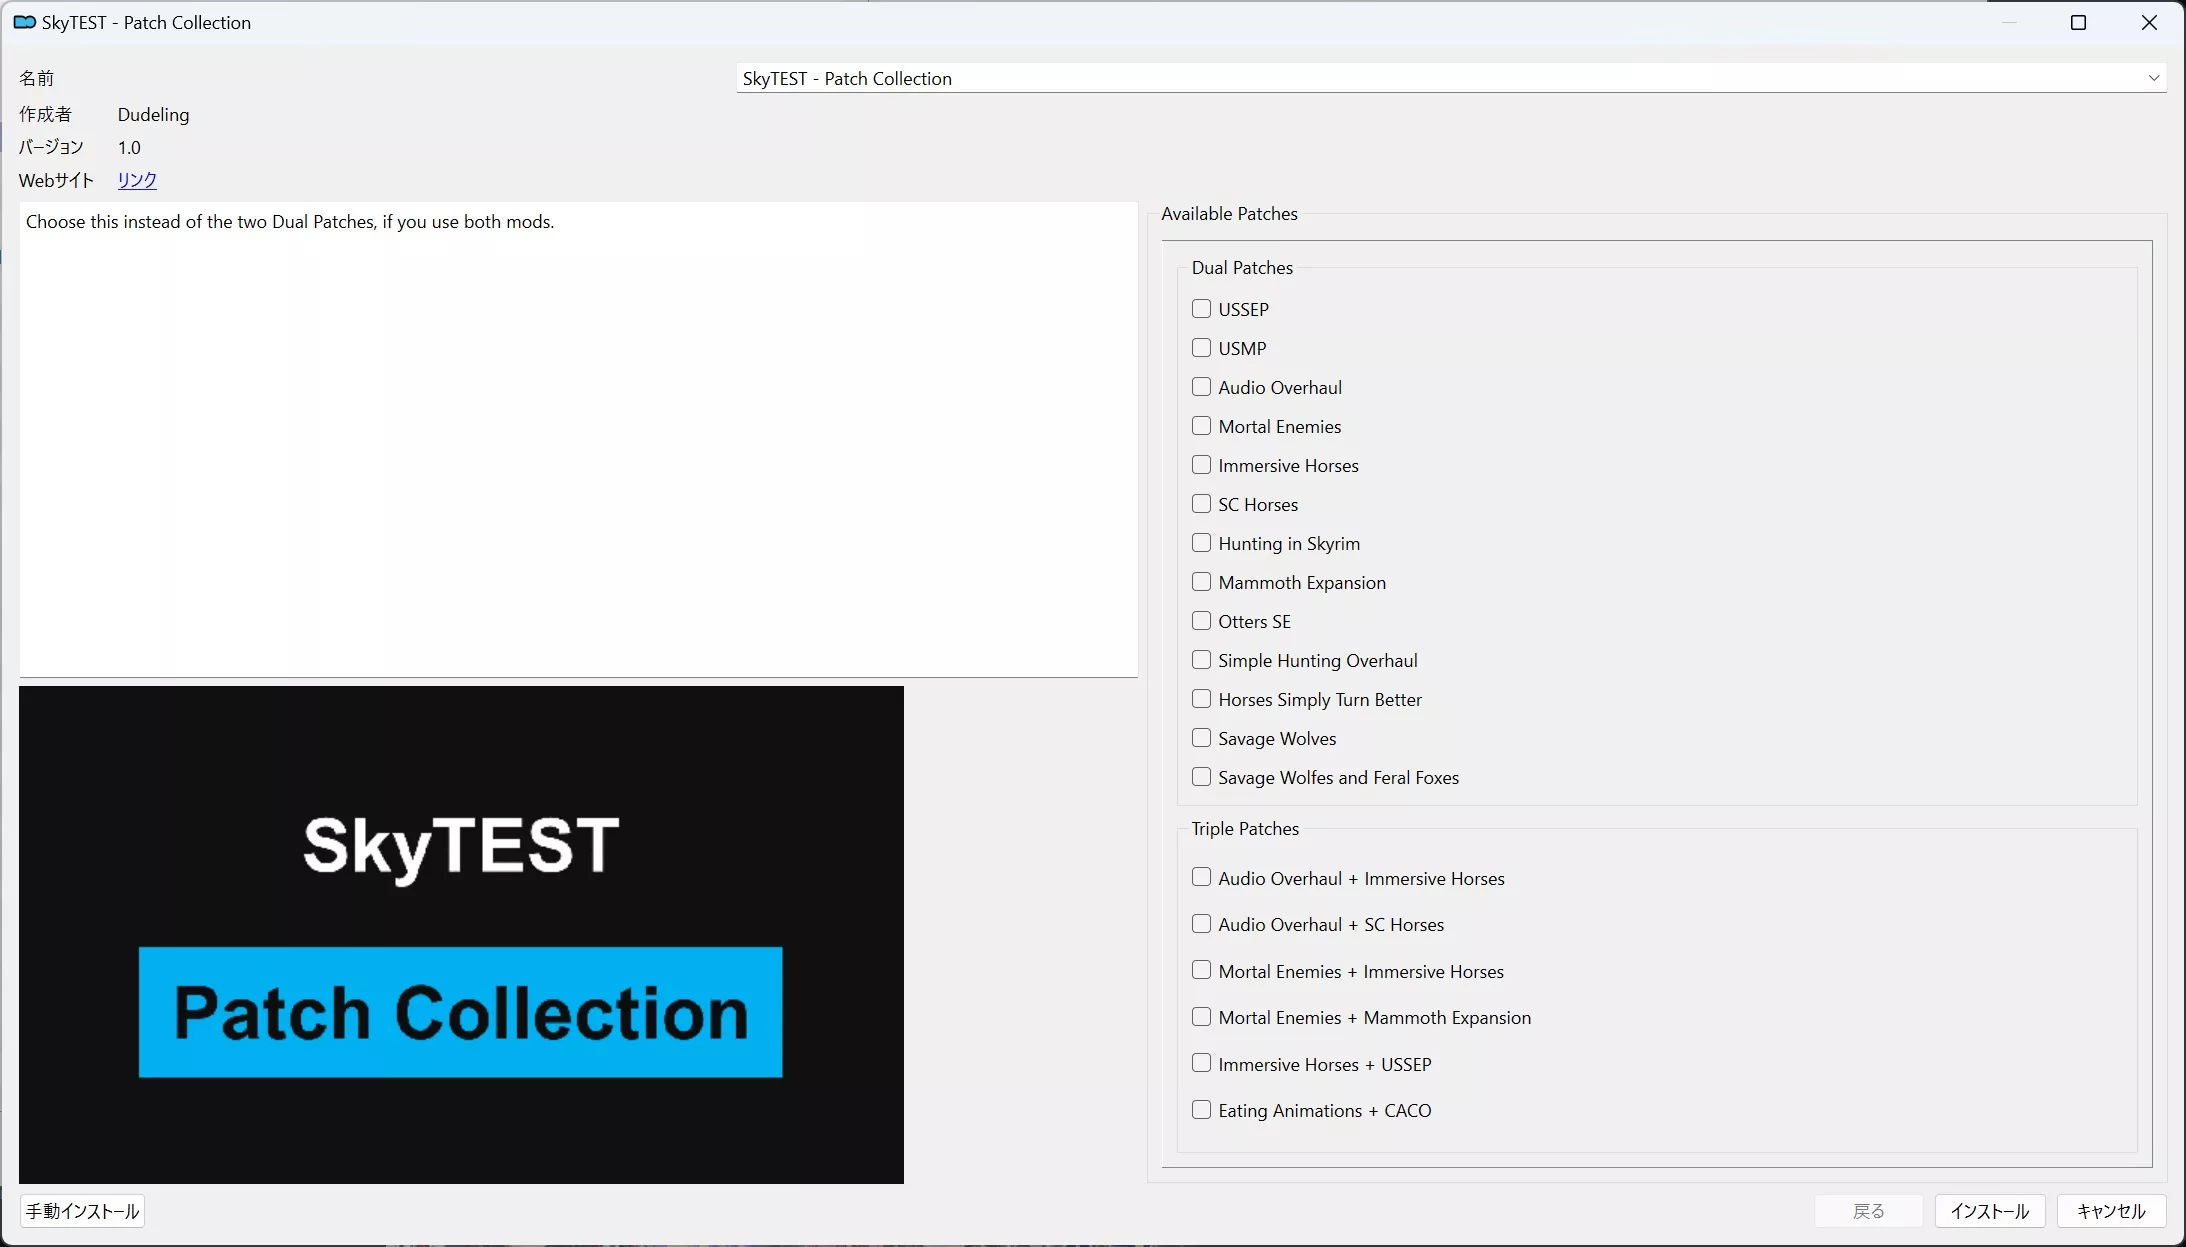Viewport: 2186px width, 1247px height.
Task: Check the USMP patch option
Action: click(1201, 348)
